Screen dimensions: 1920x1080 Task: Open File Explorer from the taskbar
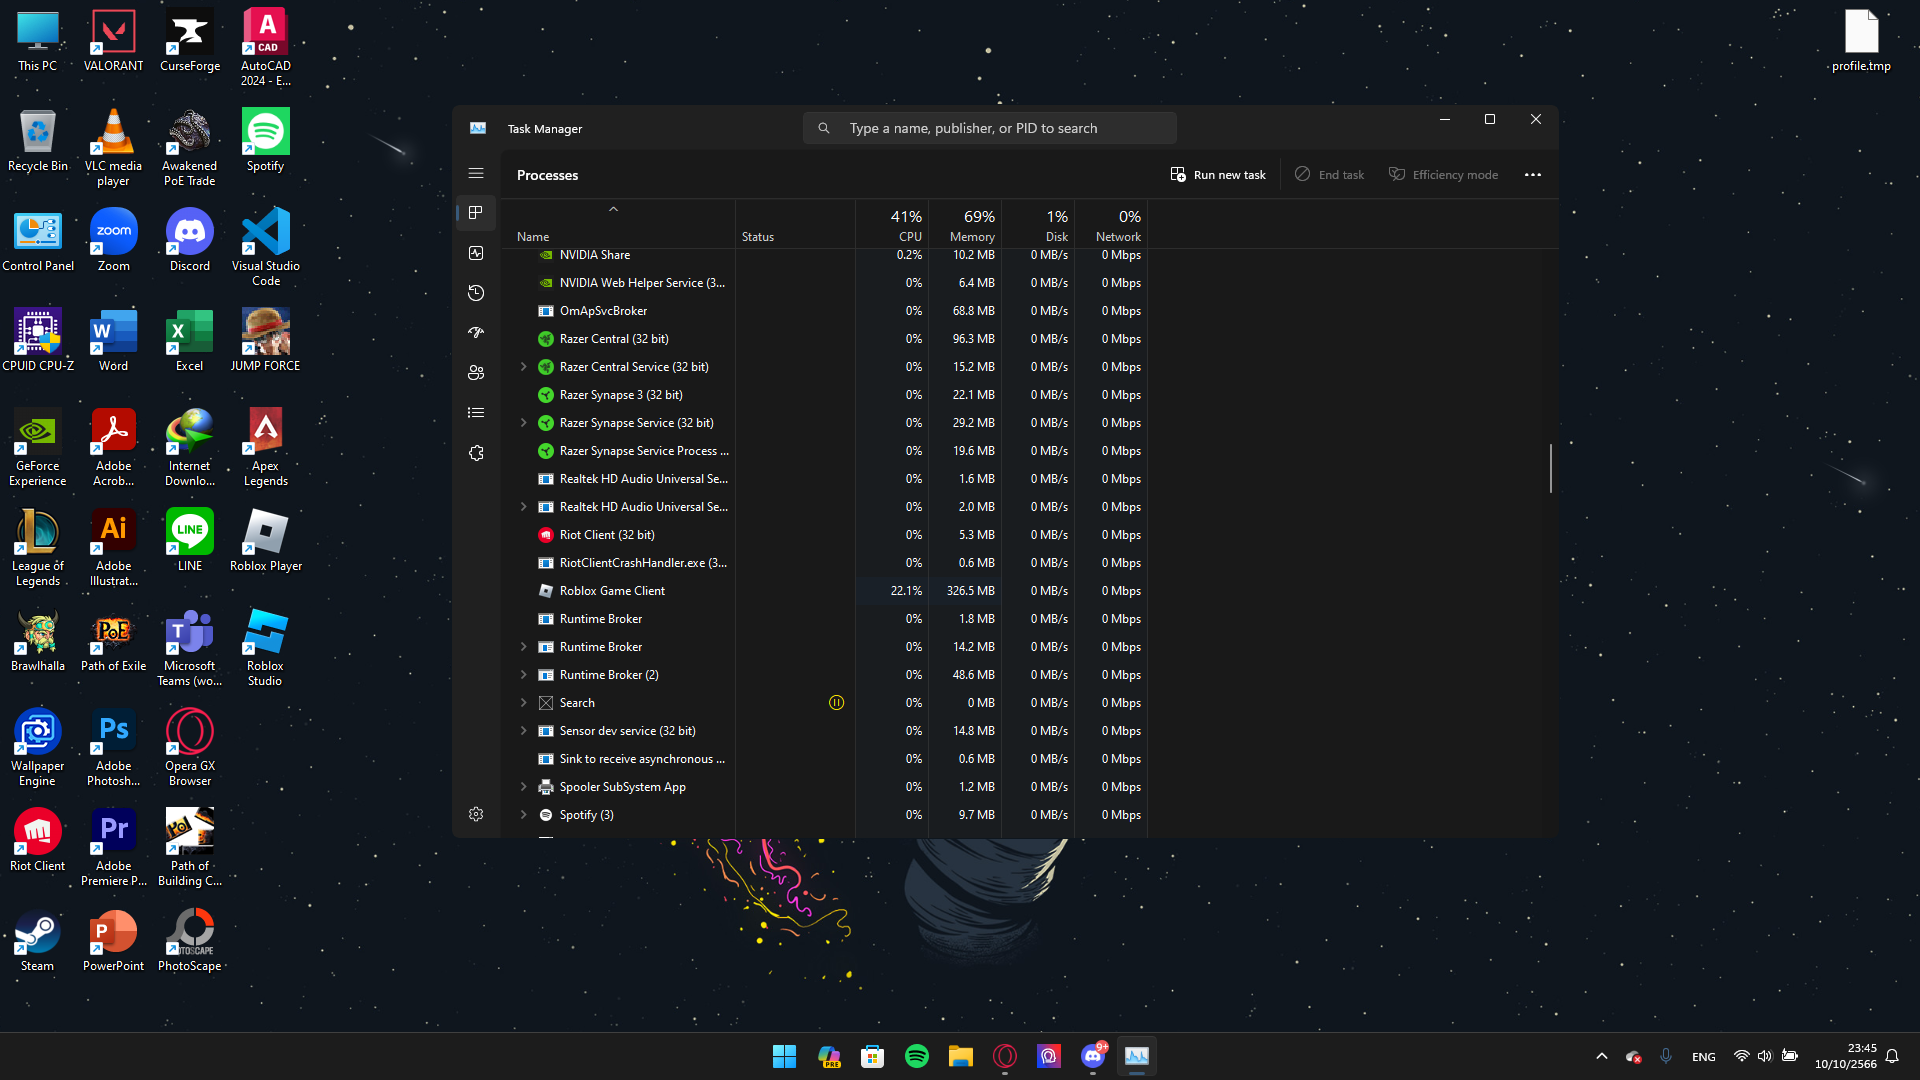(x=960, y=1056)
